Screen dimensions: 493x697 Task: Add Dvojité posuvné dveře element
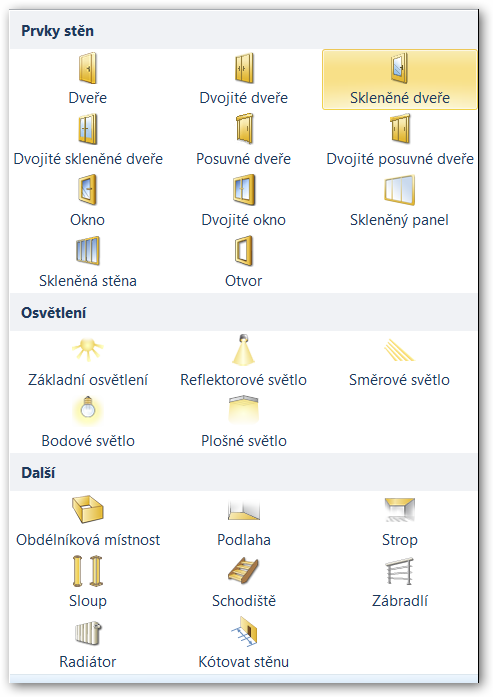click(399, 140)
